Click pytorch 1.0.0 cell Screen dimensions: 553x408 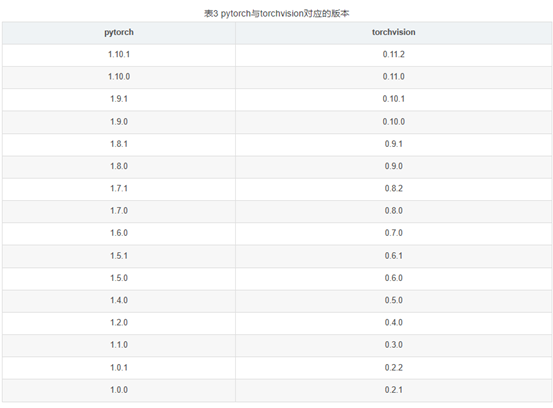pyautogui.click(x=119, y=390)
